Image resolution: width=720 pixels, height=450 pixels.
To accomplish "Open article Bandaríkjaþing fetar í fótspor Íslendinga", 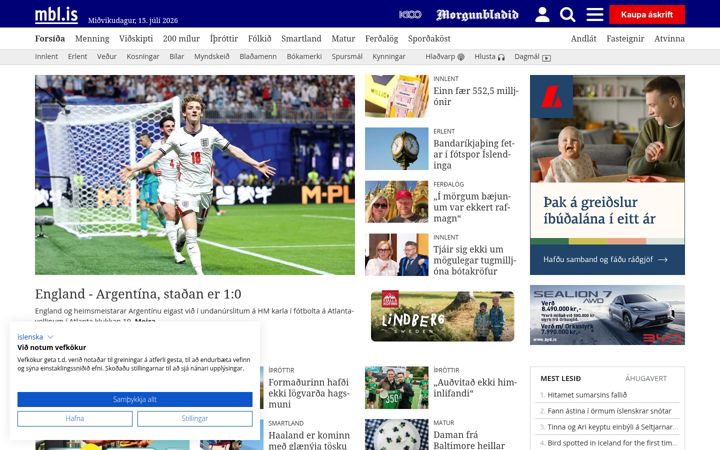I will (x=474, y=154).
